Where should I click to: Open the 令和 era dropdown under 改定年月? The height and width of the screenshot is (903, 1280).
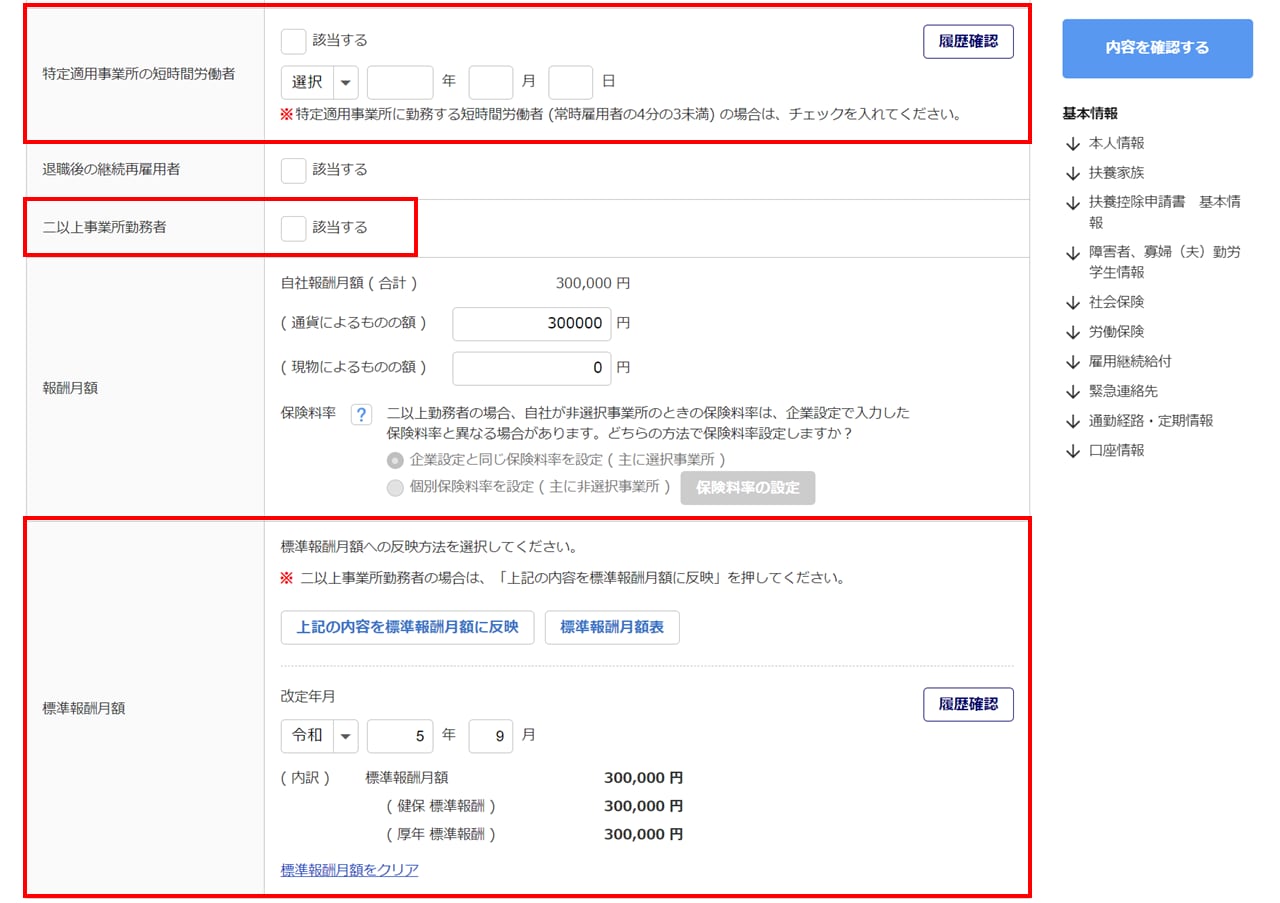click(x=320, y=736)
